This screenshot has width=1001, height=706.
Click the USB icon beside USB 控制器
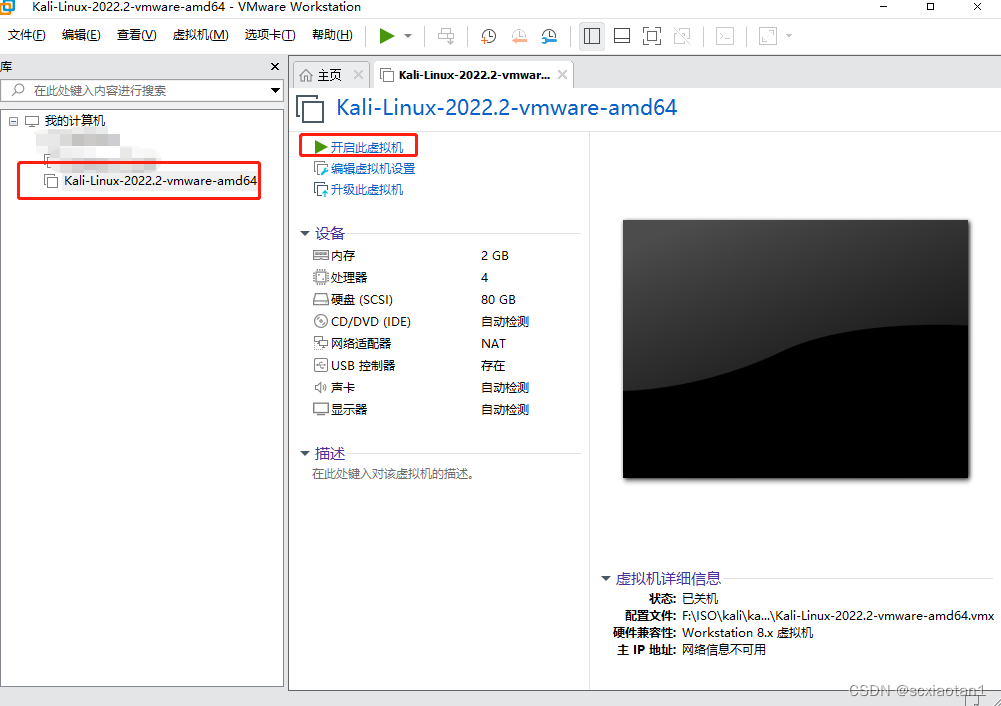320,365
